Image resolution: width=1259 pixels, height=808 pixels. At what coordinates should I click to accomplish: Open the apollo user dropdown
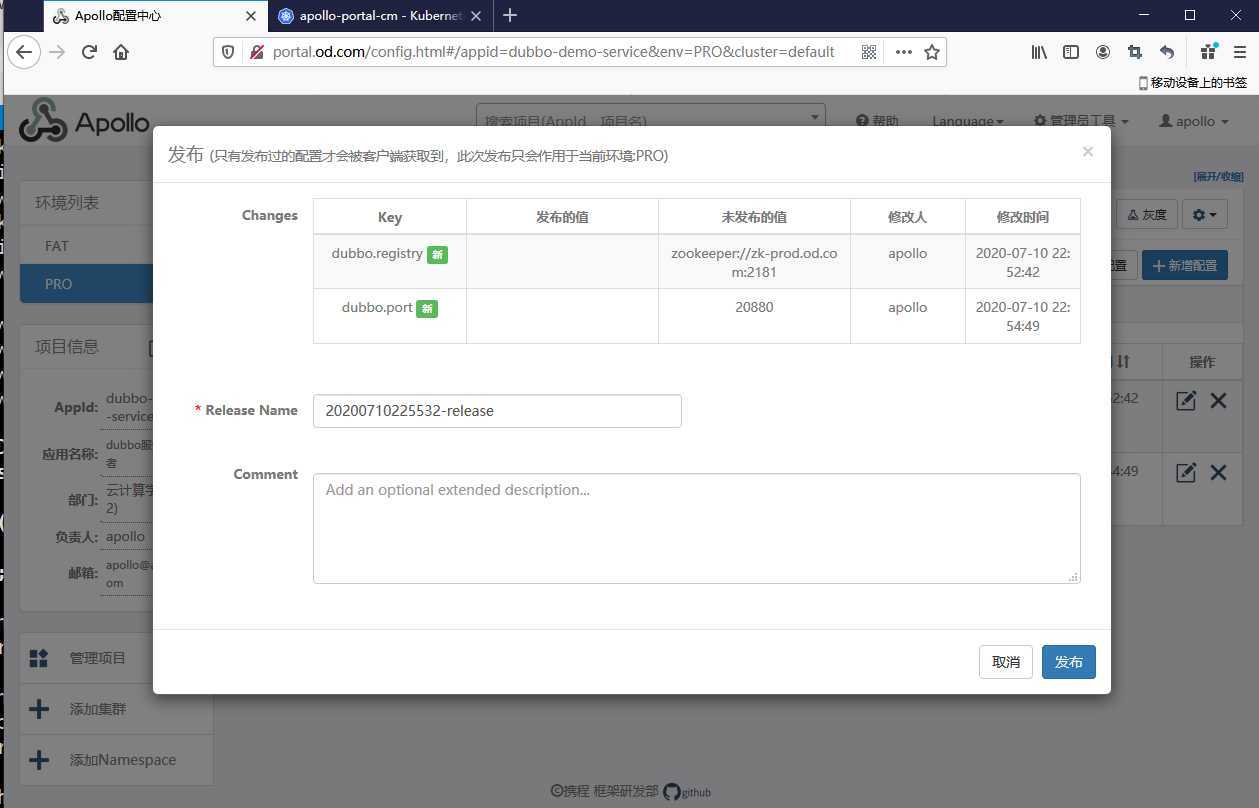click(x=1194, y=121)
